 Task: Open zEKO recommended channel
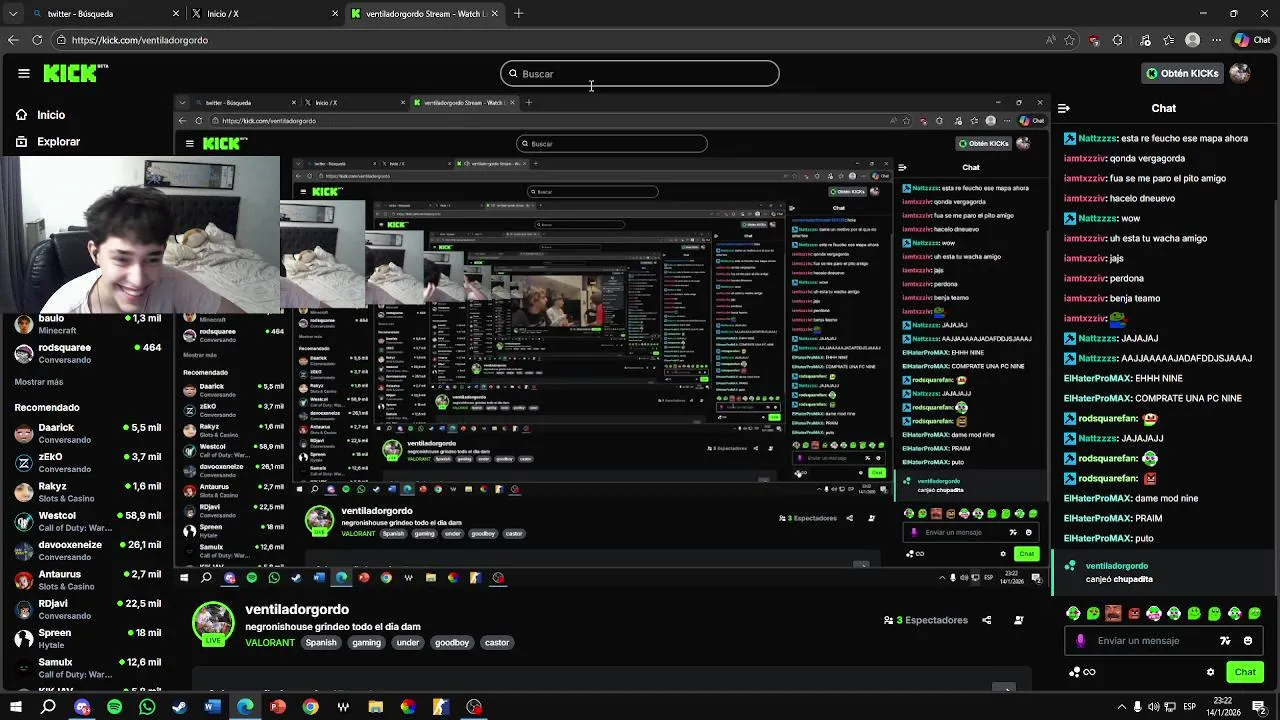(88, 463)
